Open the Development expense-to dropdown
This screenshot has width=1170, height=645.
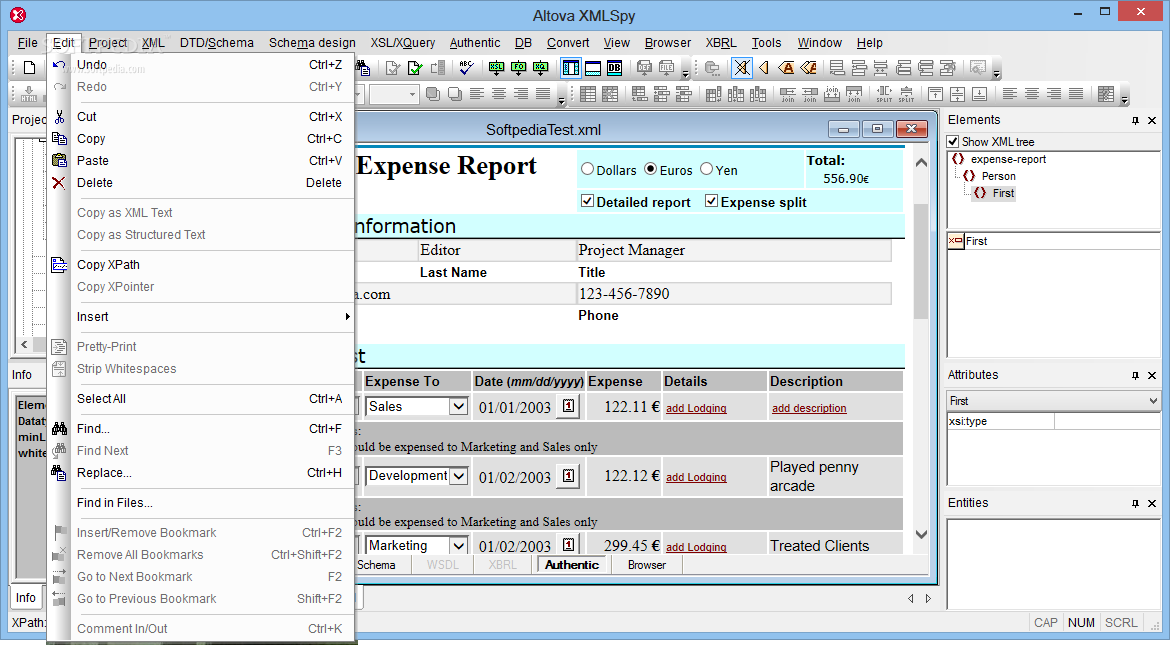pos(458,476)
